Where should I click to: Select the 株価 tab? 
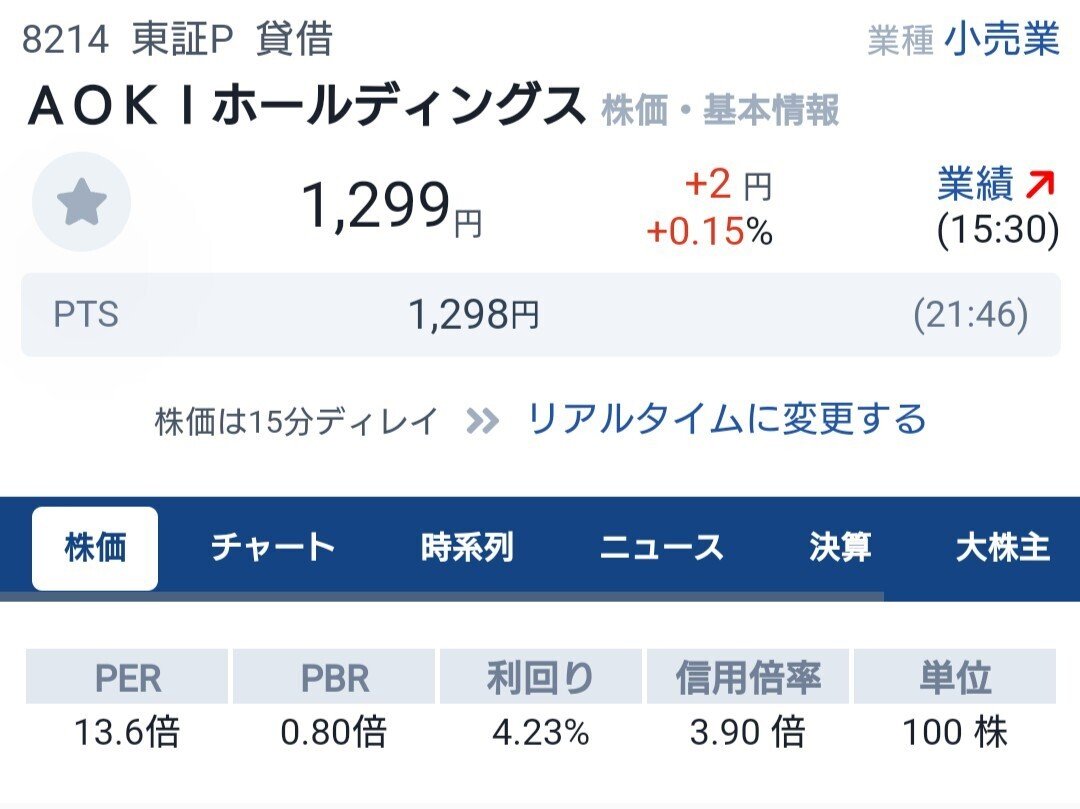point(95,548)
